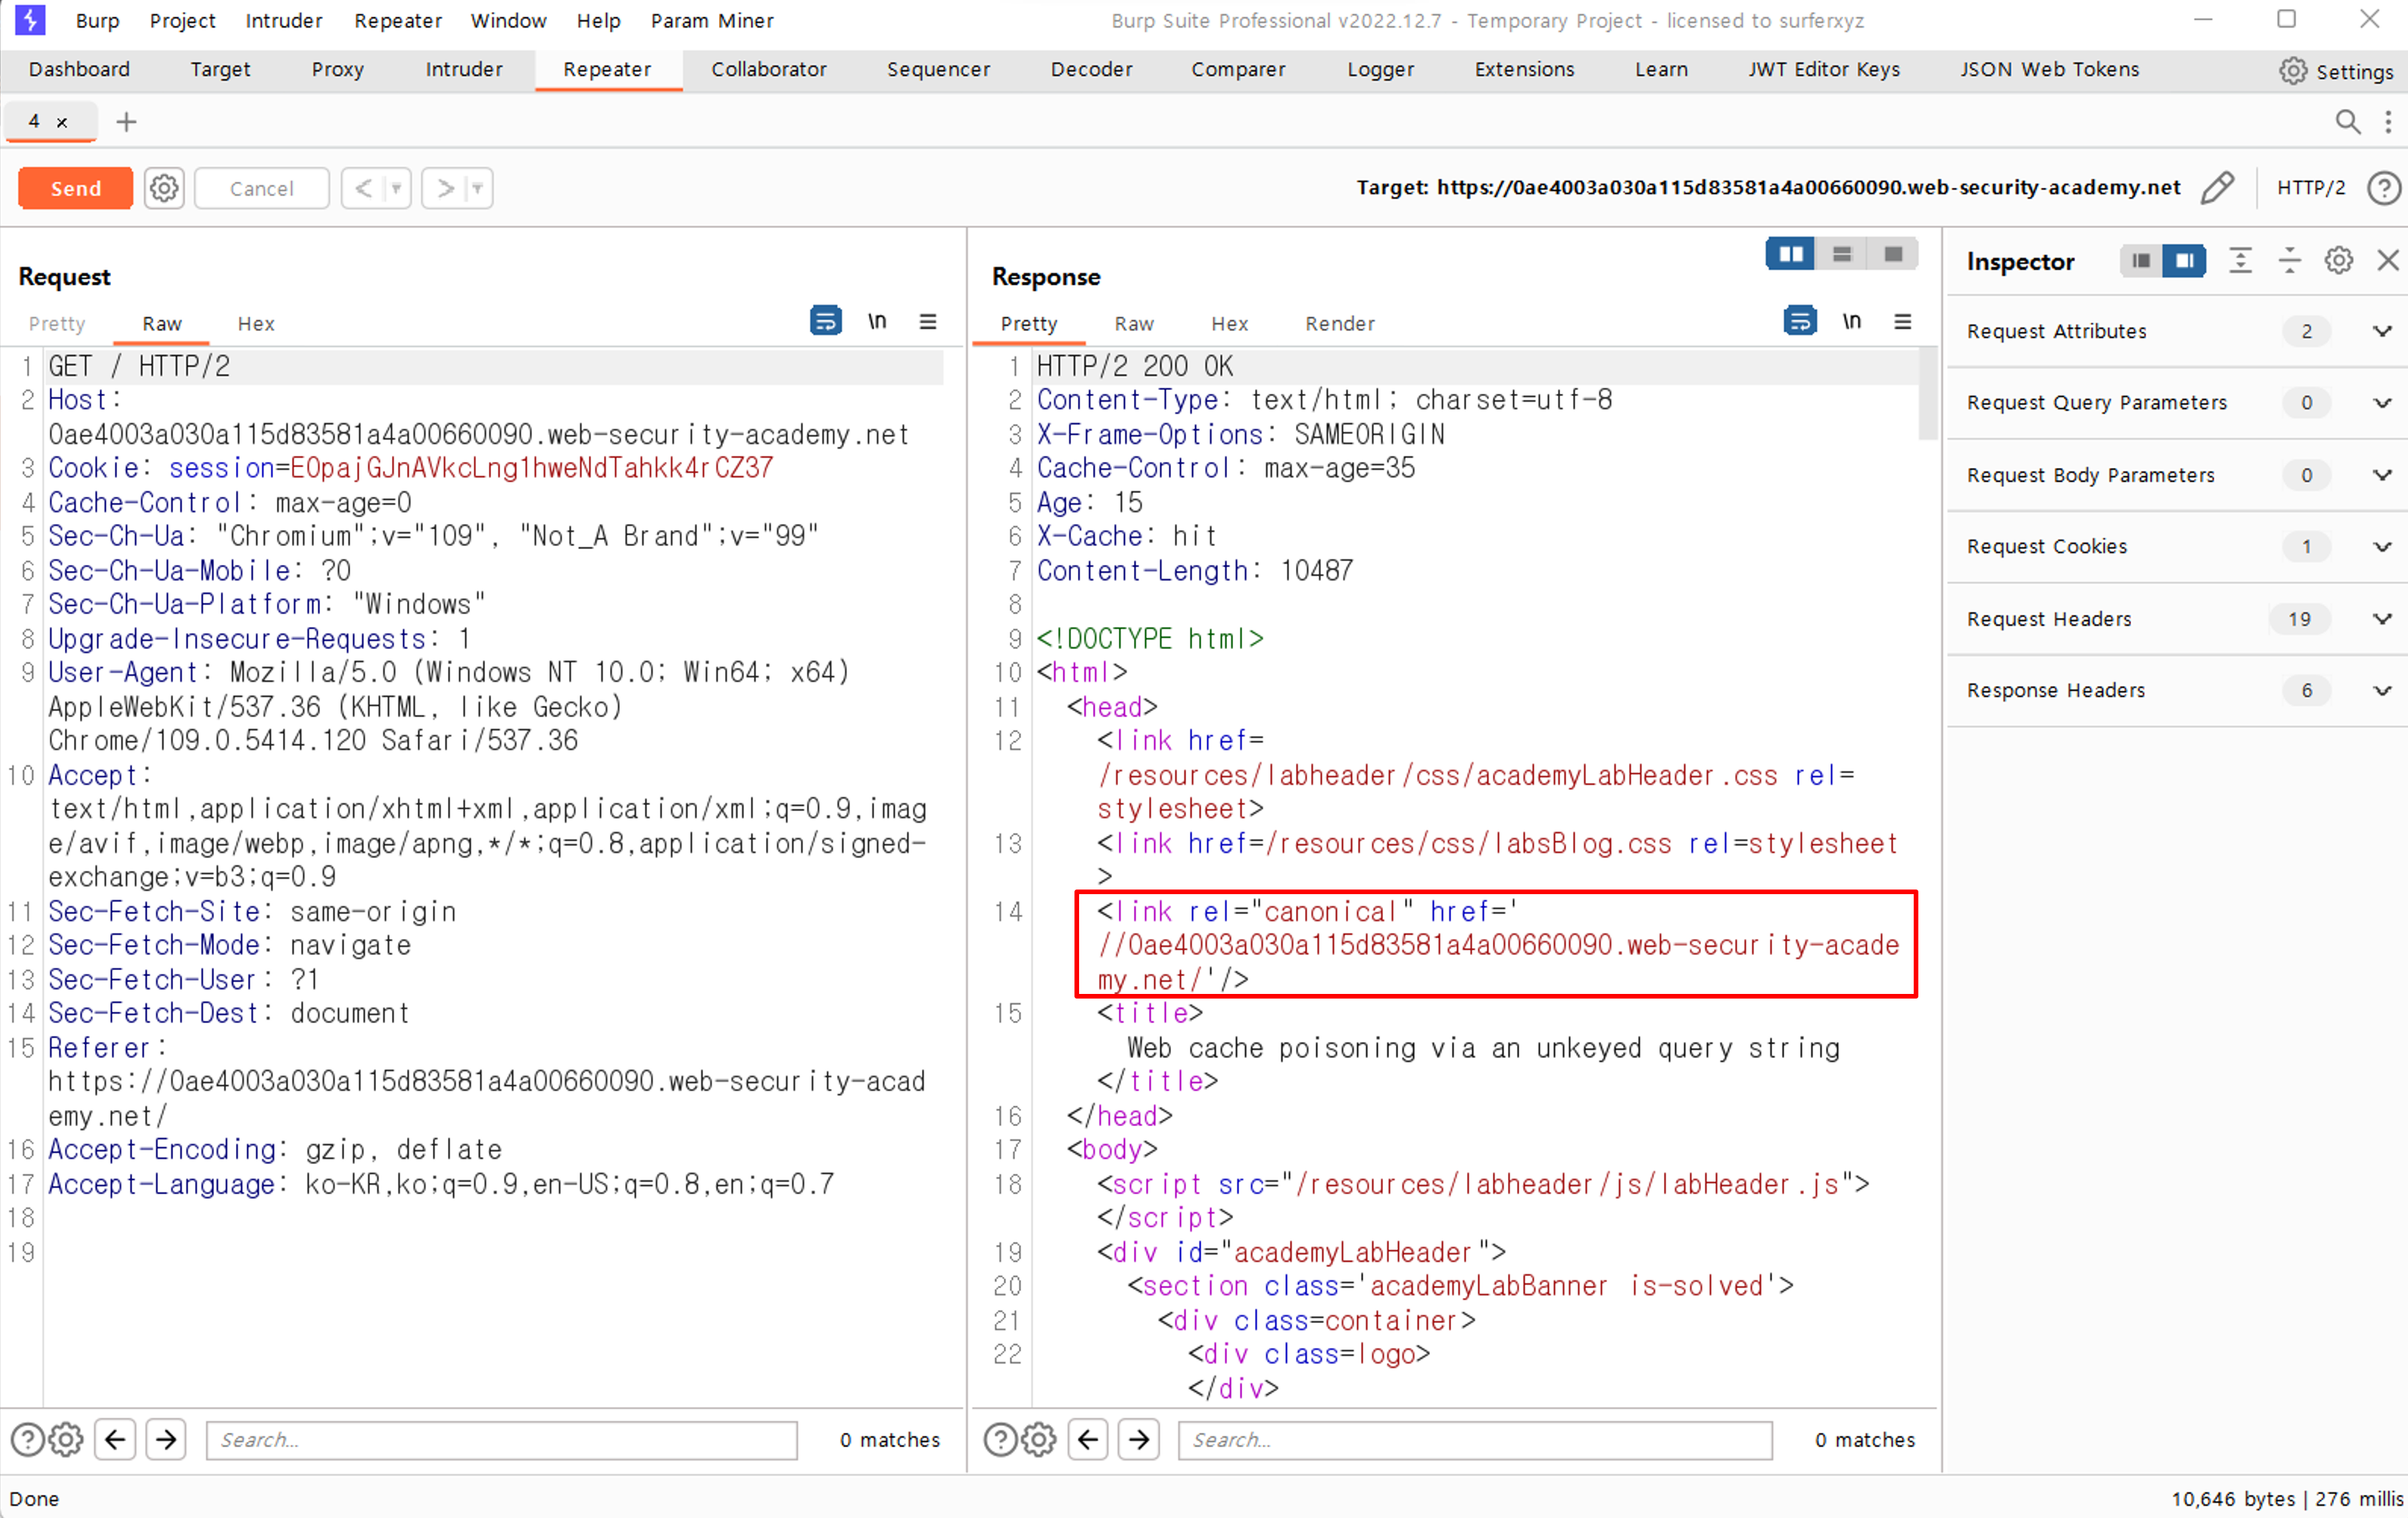
Task: Toggle non-printable characters in Response
Action: (x=1852, y=321)
